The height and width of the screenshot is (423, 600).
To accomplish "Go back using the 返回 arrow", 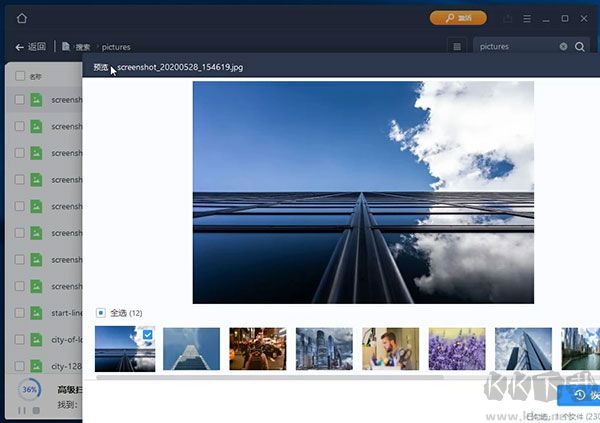I will tap(30, 47).
